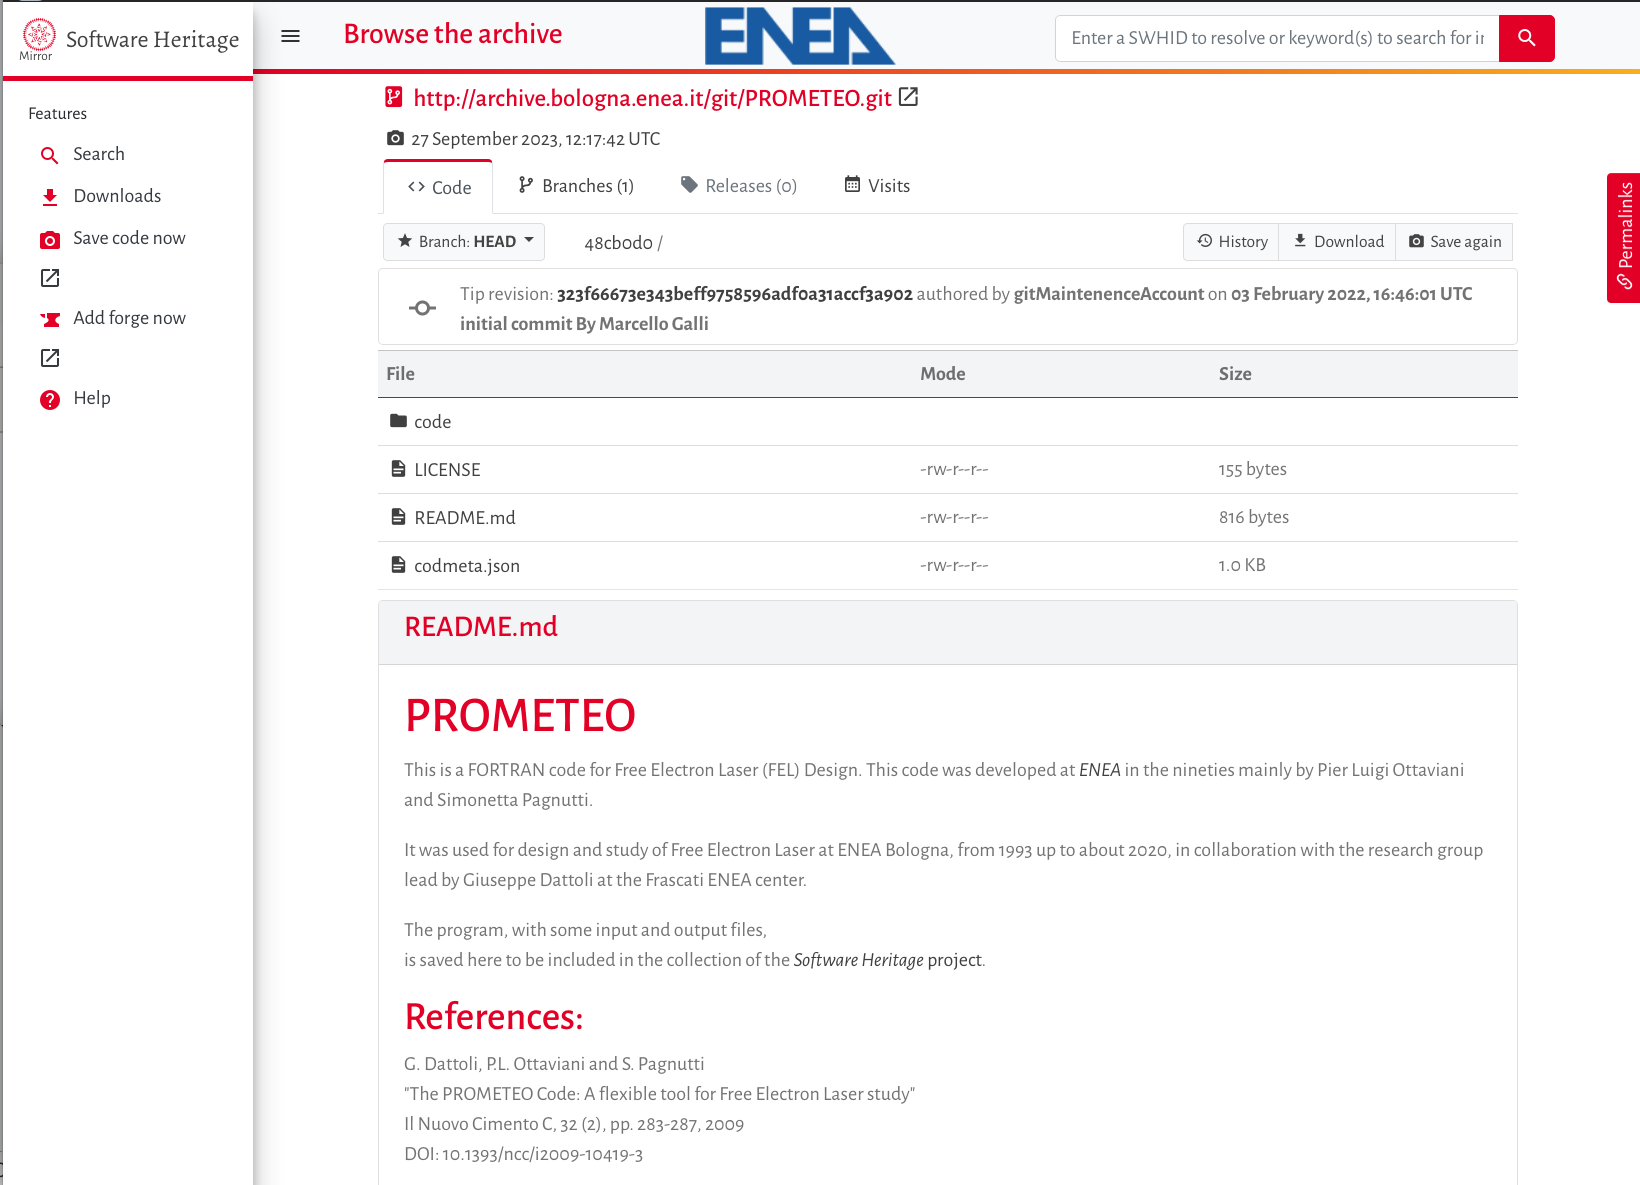Open repository externally via external-link icon

tap(908, 97)
